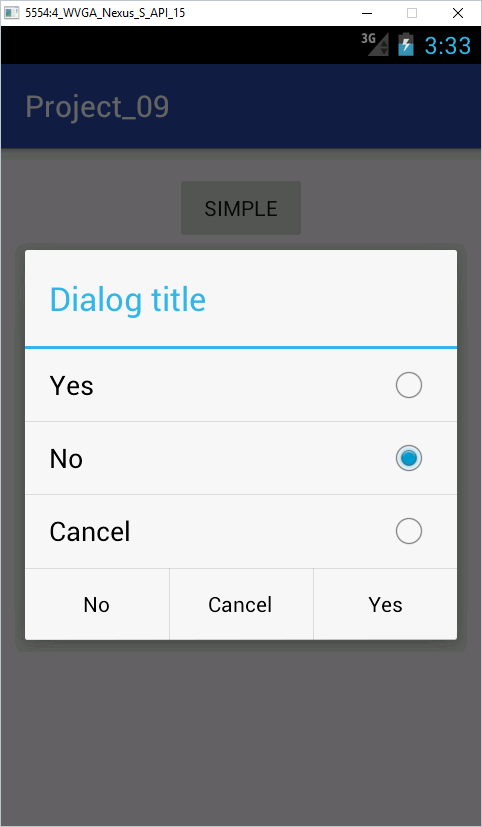Click the 5554:4_WVGA_Nexus_S_API_15 title bar text
The image size is (482, 827).
coord(105,13)
